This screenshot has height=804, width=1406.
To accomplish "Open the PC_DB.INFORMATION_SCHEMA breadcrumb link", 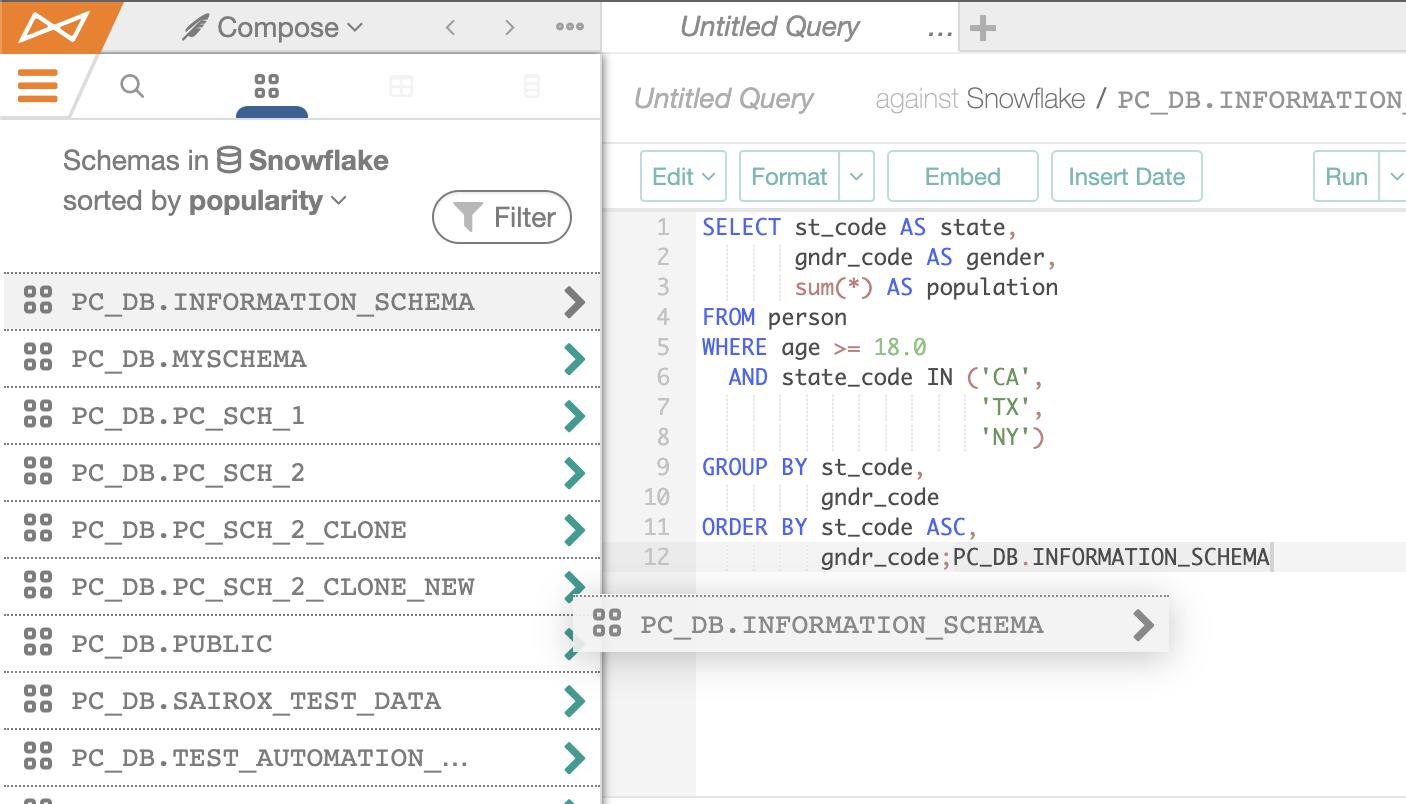I will (x=1261, y=100).
